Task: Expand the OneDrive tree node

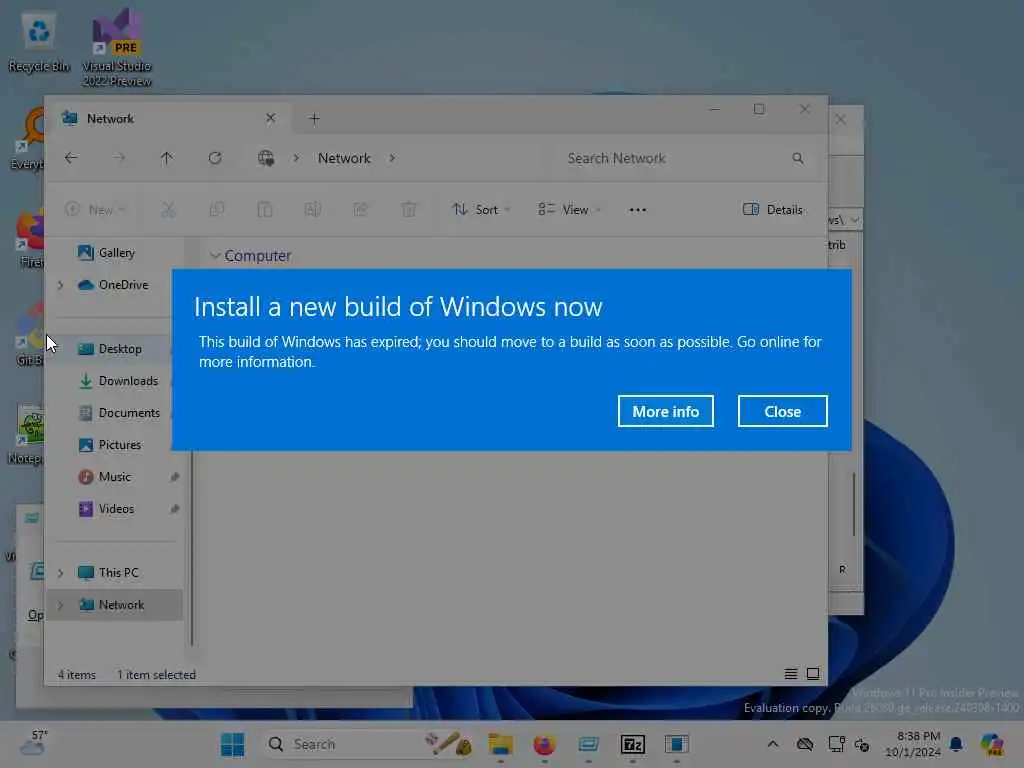Action: click(60, 285)
